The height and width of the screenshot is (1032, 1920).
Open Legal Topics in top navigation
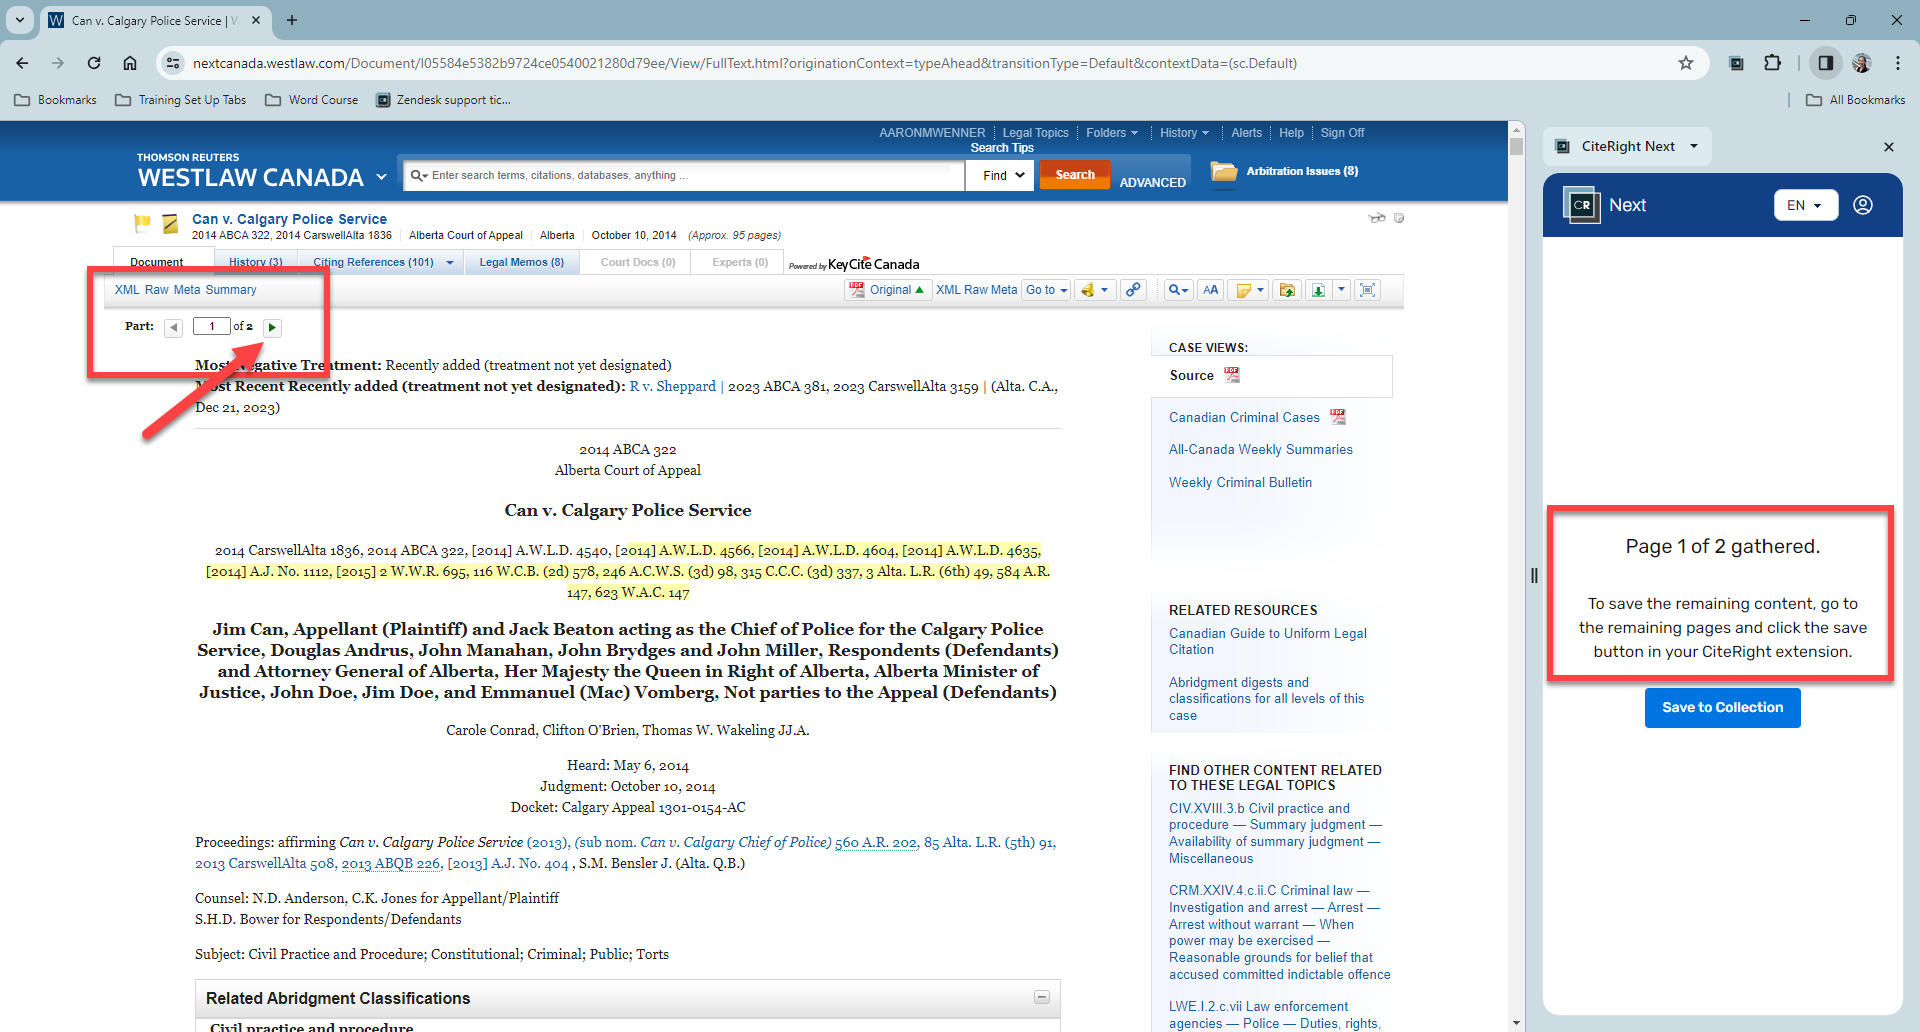click(1035, 133)
